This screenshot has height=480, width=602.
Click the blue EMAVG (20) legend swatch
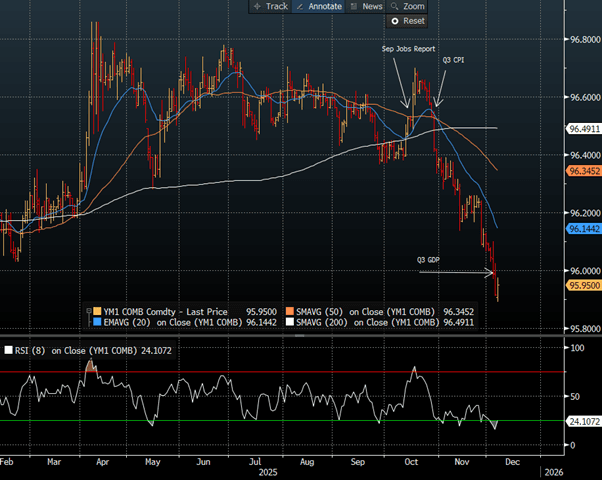97,322
